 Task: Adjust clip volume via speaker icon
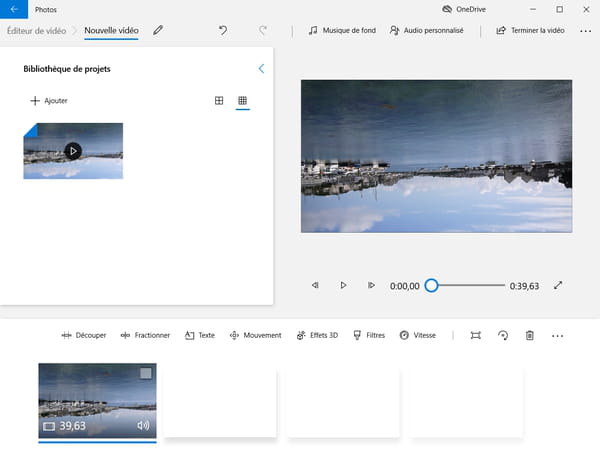click(x=143, y=425)
